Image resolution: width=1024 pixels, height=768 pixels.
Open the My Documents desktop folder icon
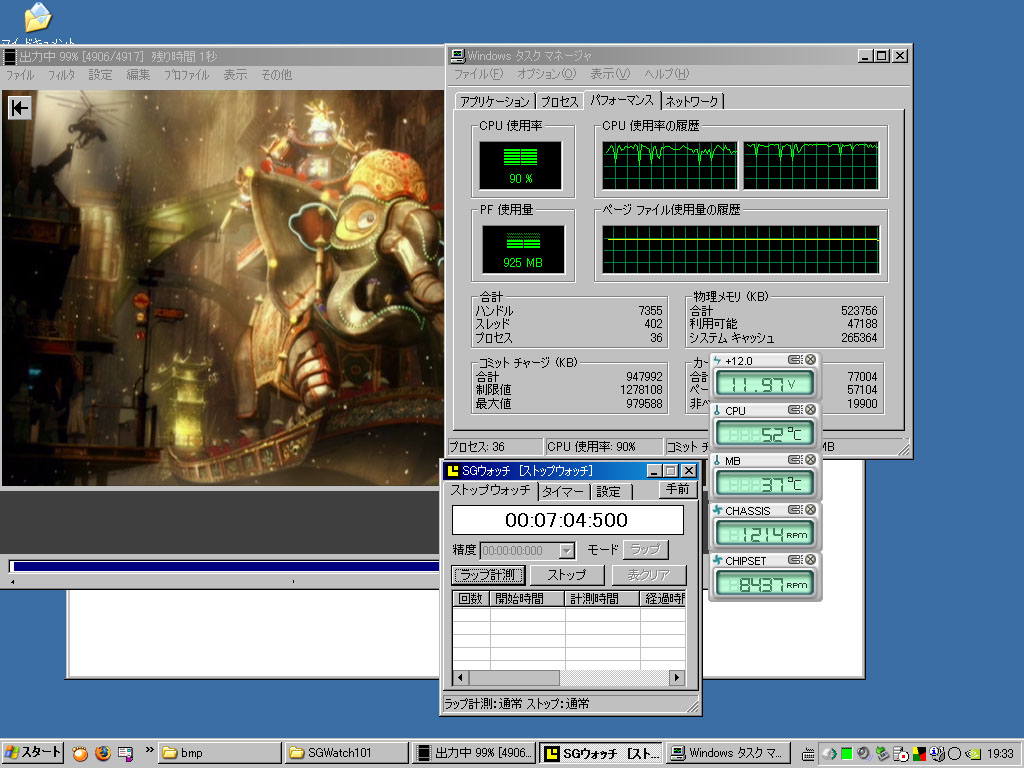[37, 18]
